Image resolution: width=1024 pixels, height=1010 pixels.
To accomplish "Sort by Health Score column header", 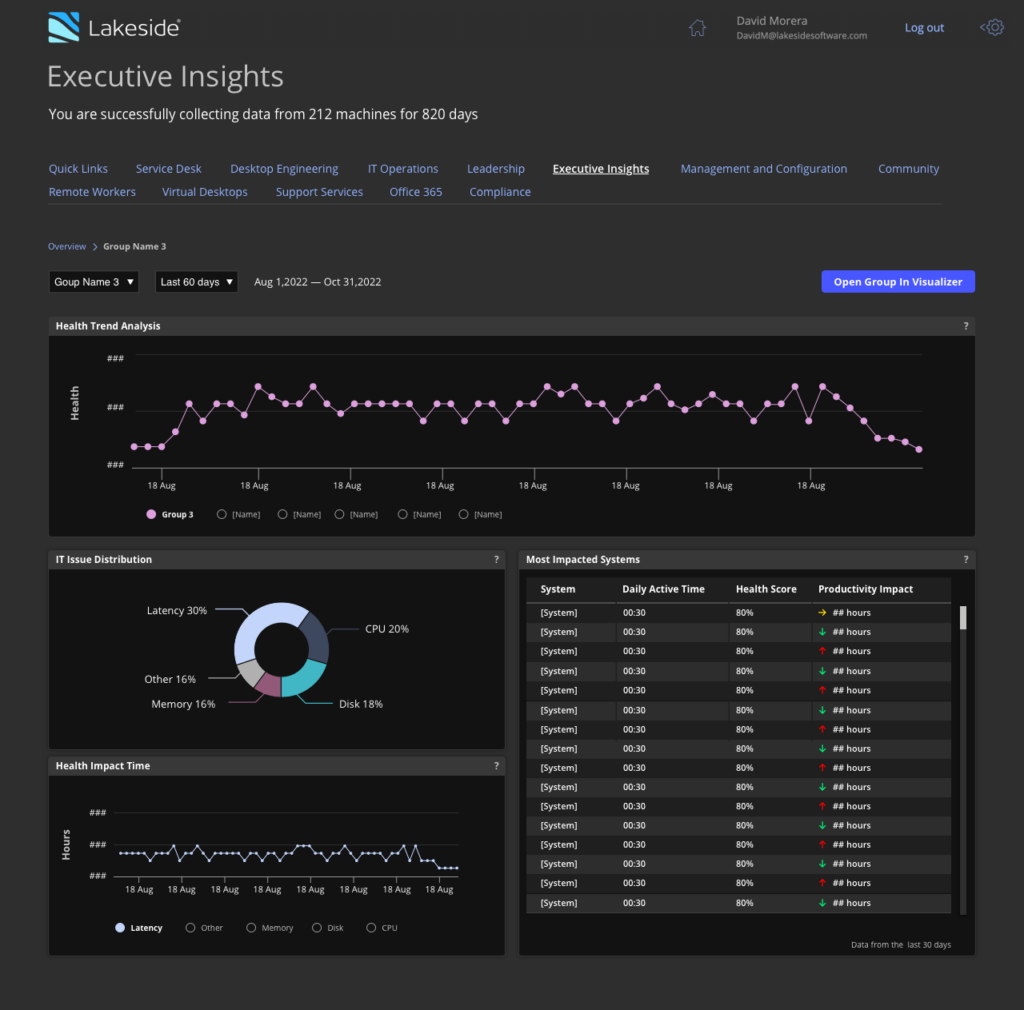I will click(766, 589).
